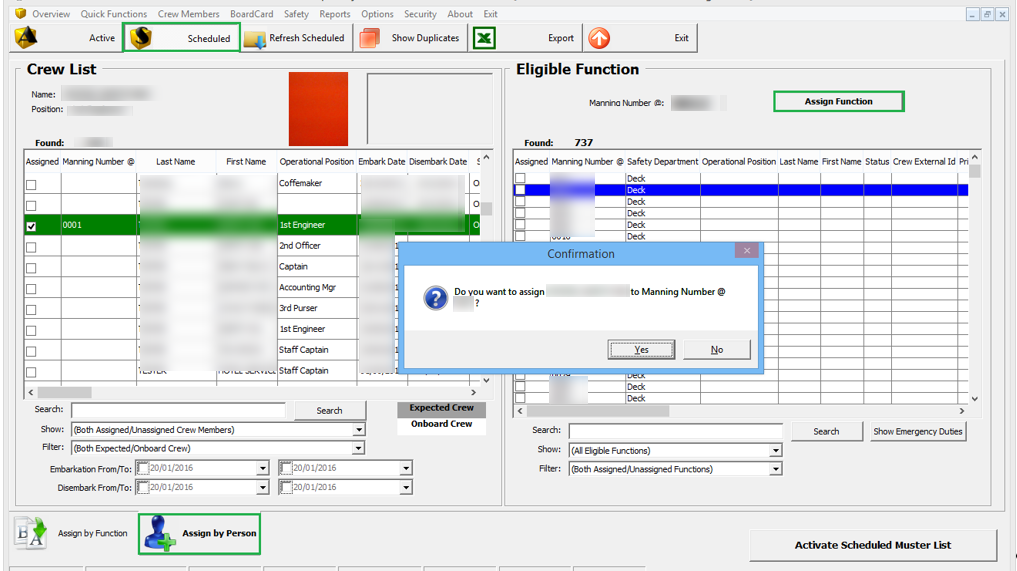1017x571 pixels.
Task: Click Activate Scheduled Muster List
Action: [x=872, y=545]
